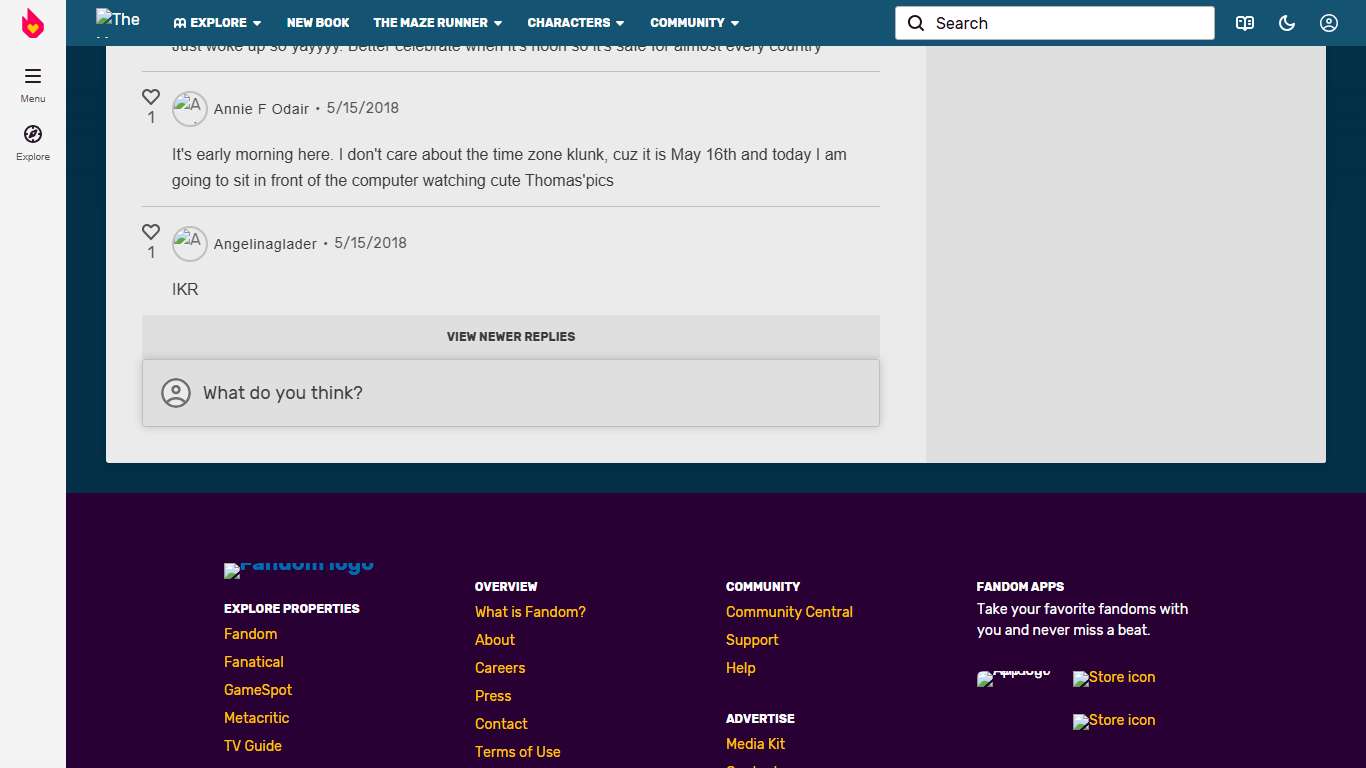Like Annie F Odair's reply

[151, 97]
